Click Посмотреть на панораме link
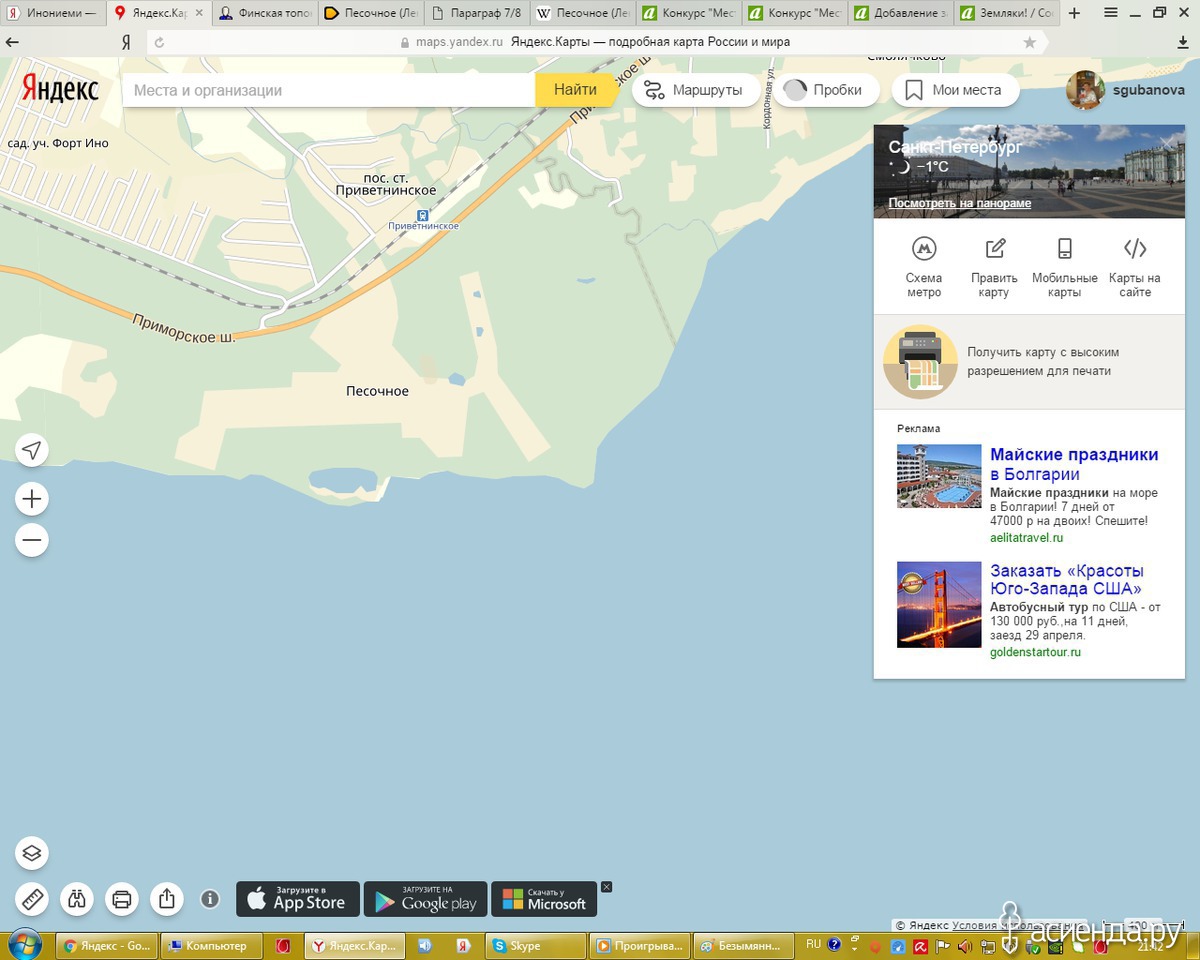The height and width of the screenshot is (960, 1200). 959,203
